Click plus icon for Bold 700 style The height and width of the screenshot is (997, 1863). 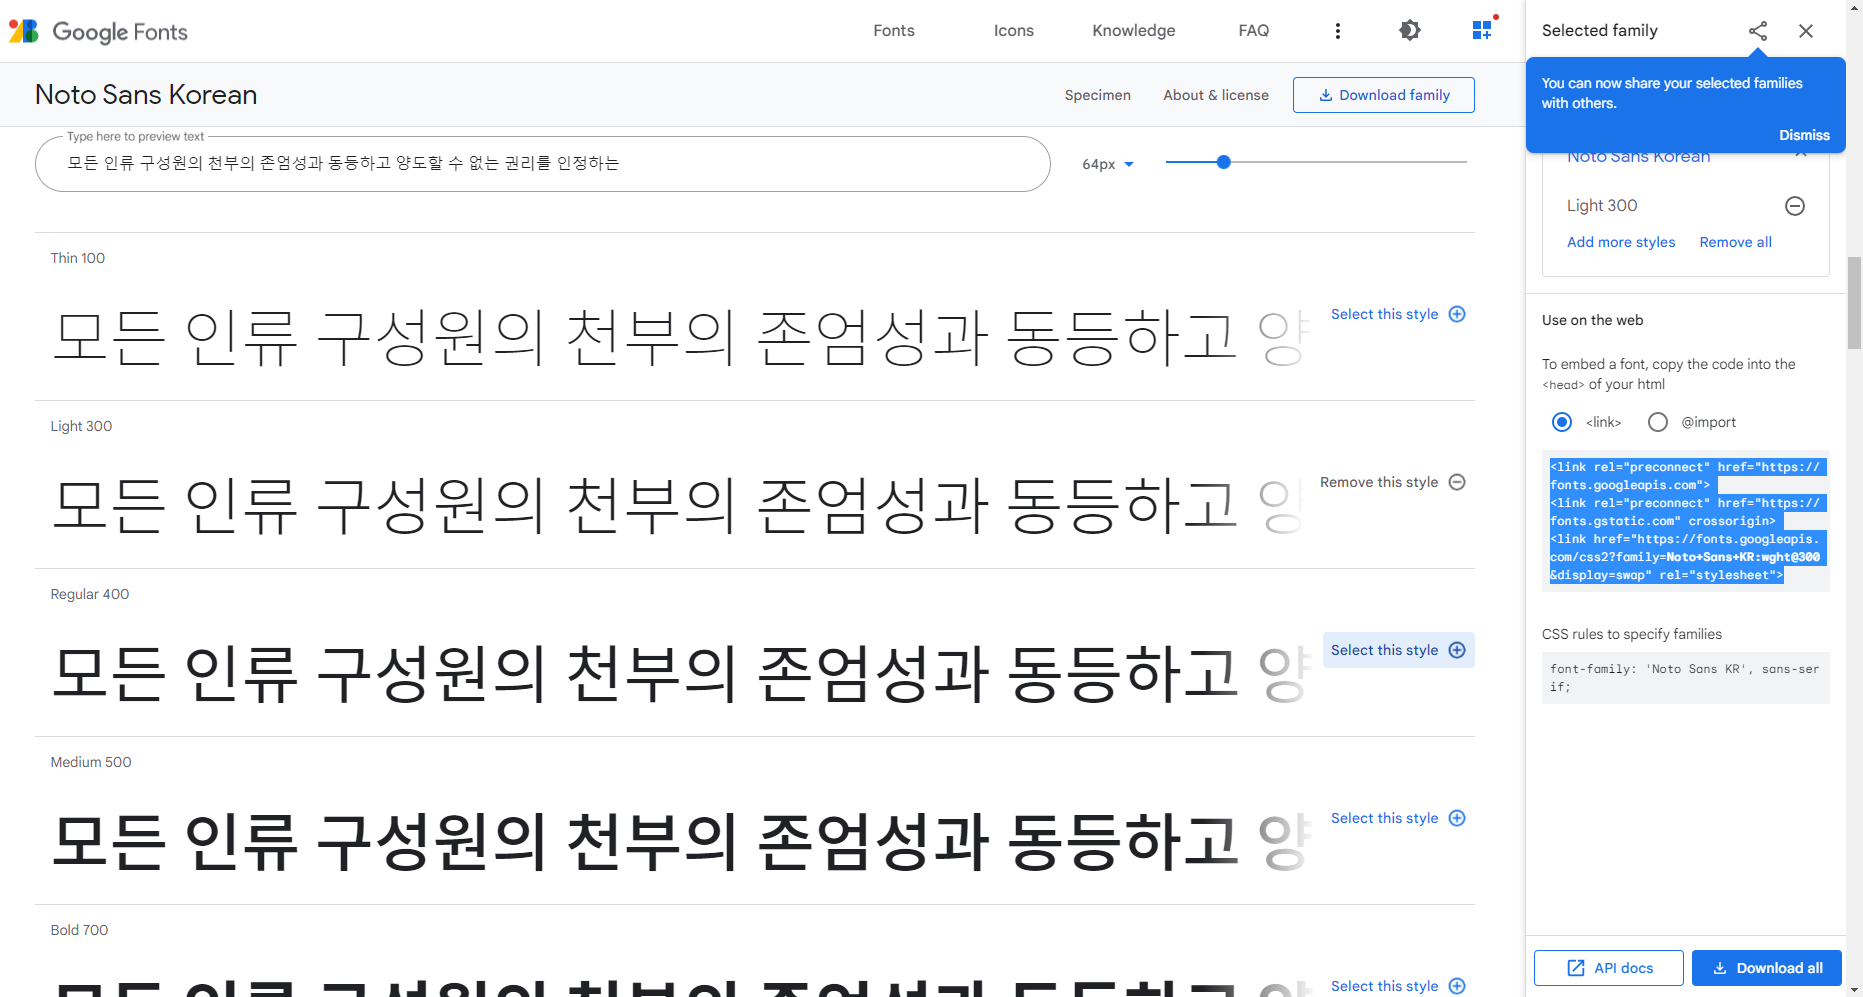(x=1458, y=986)
